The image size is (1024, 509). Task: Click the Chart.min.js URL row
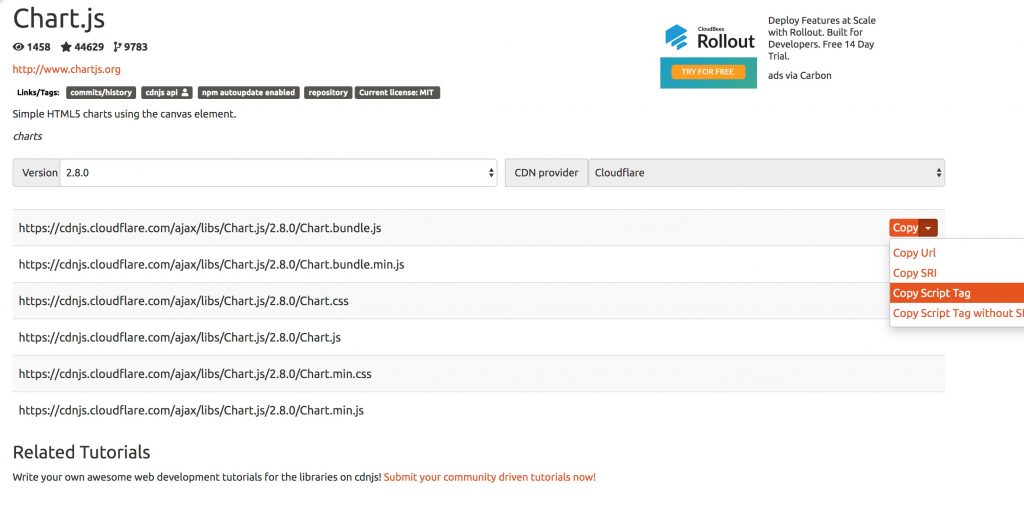(191, 410)
